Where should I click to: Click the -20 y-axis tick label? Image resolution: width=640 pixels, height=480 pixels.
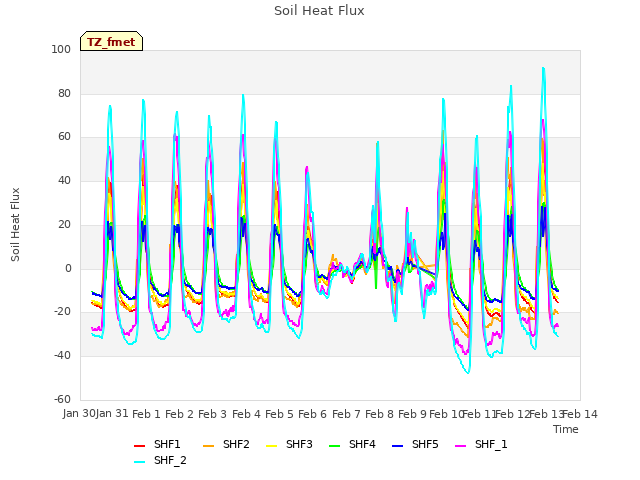pos(62,312)
